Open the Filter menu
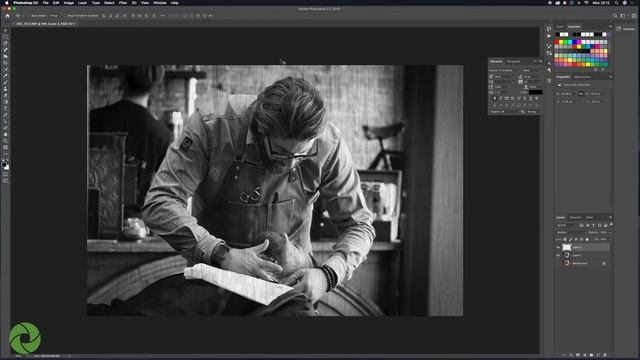This screenshot has height=360, width=640. (x=123, y=3)
